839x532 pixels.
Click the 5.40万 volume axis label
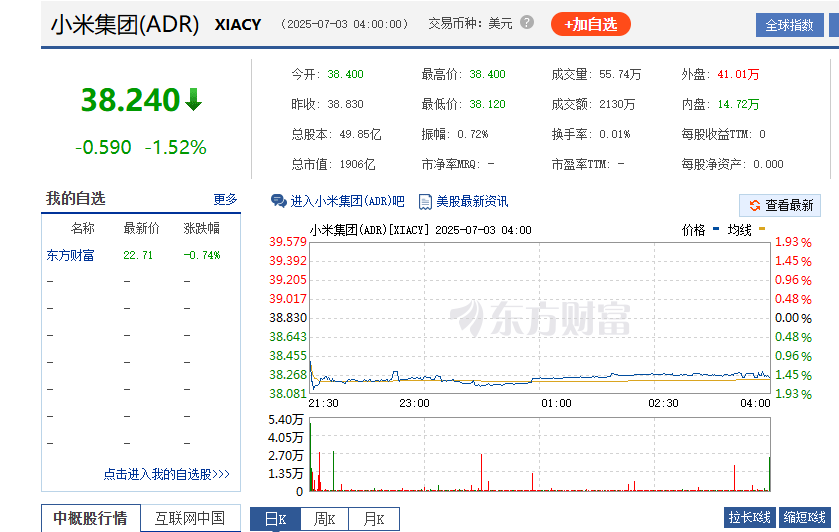pyautogui.click(x=286, y=420)
